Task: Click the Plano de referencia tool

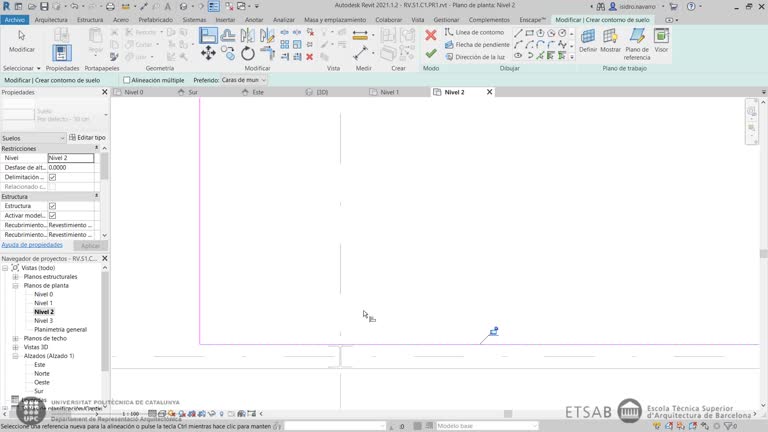Action: click(x=637, y=45)
